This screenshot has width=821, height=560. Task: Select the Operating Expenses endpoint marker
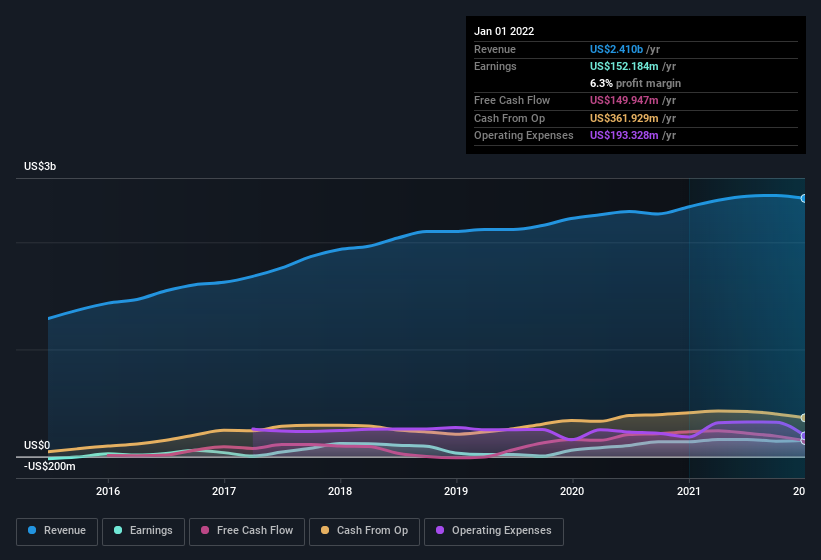tap(804, 435)
